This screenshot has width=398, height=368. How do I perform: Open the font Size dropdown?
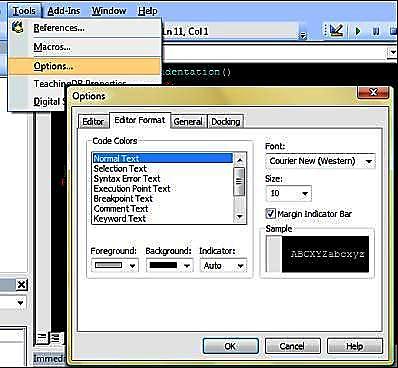point(289,193)
